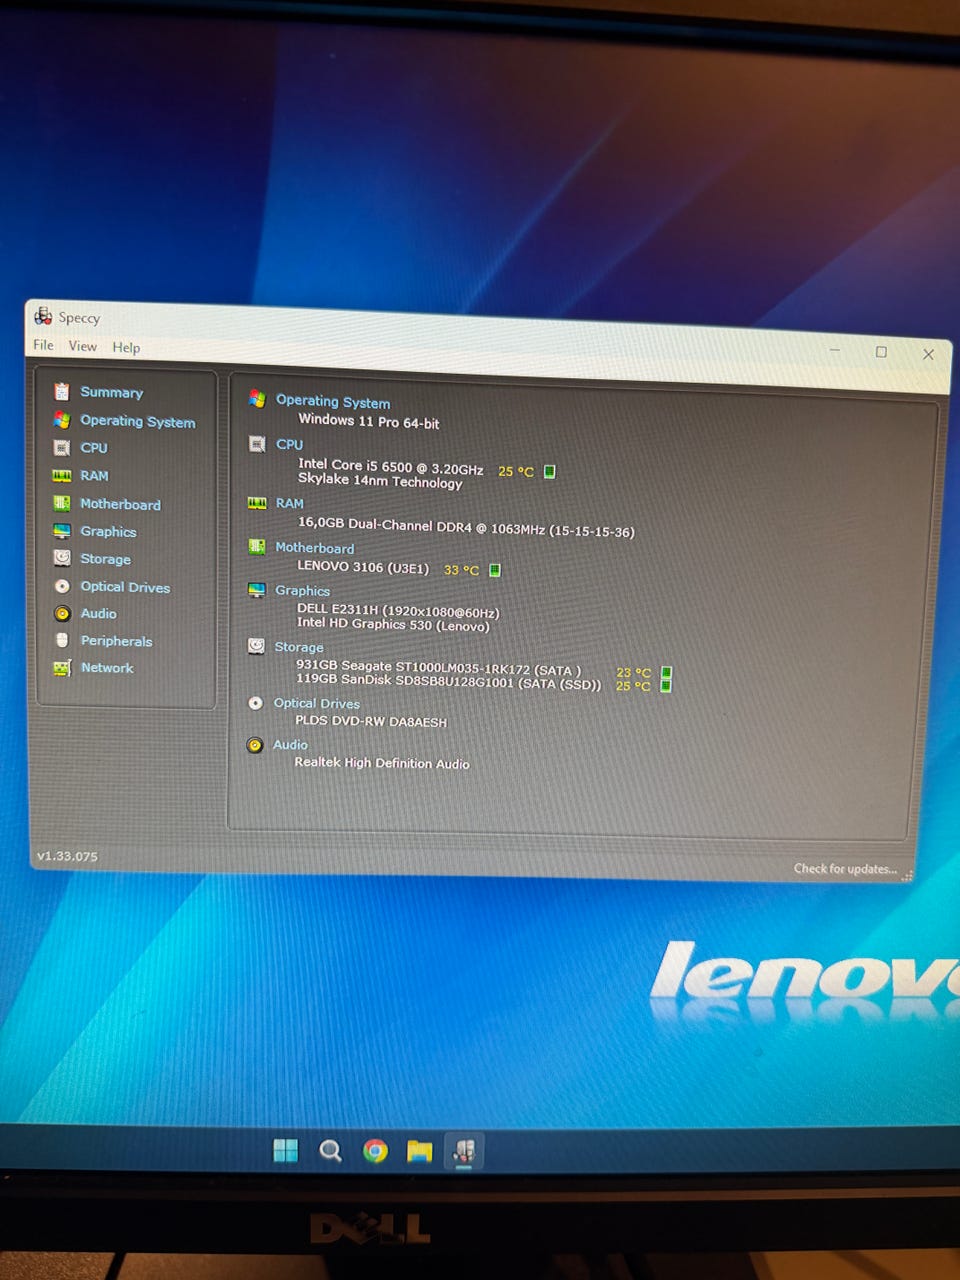This screenshot has height=1280, width=960.
Task: Click the SanDisk SSD temperature indicator icon
Action: 666,686
